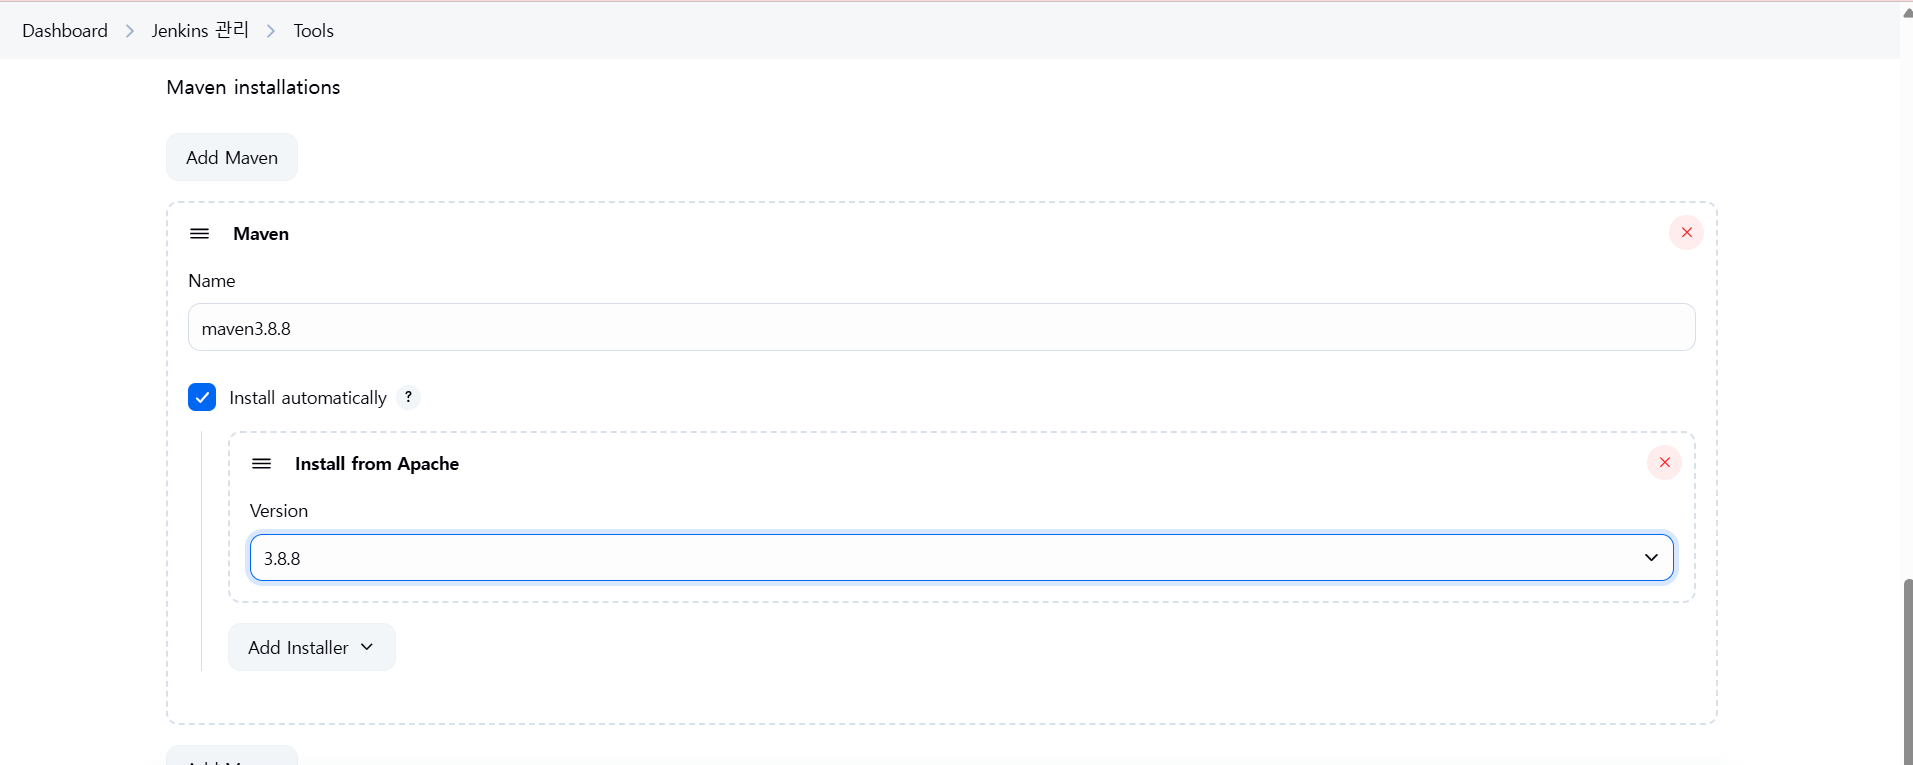Go to Dashboard breadcrumb

point(65,31)
